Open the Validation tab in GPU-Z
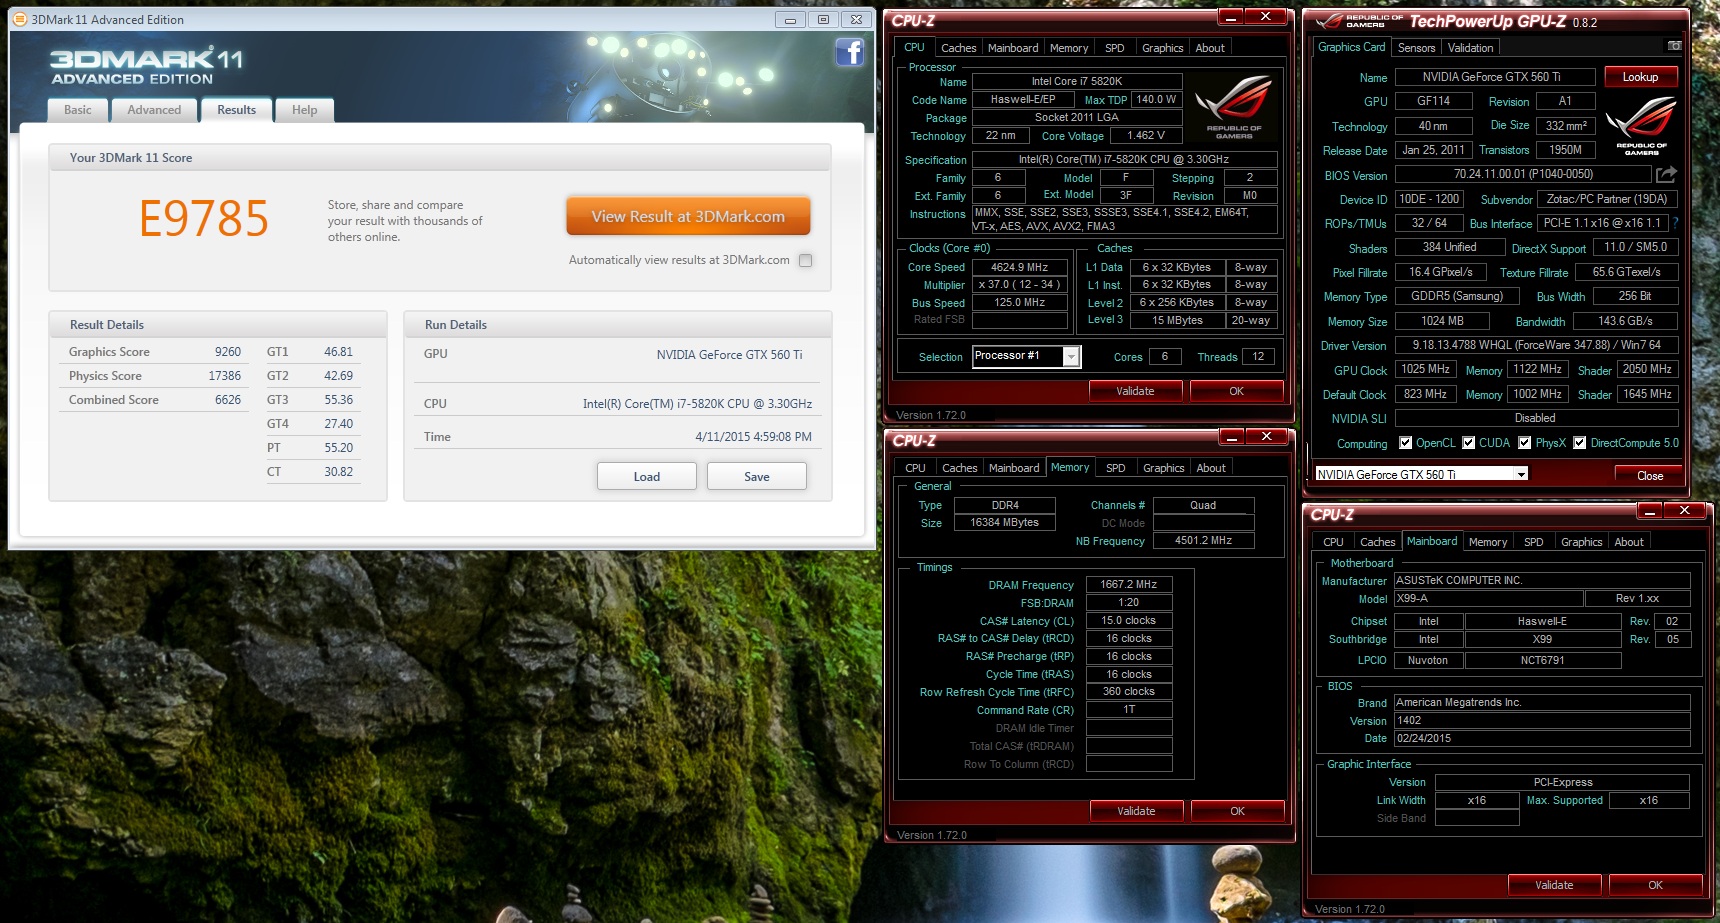Screen dimensions: 1720x923 tap(1470, 48)
